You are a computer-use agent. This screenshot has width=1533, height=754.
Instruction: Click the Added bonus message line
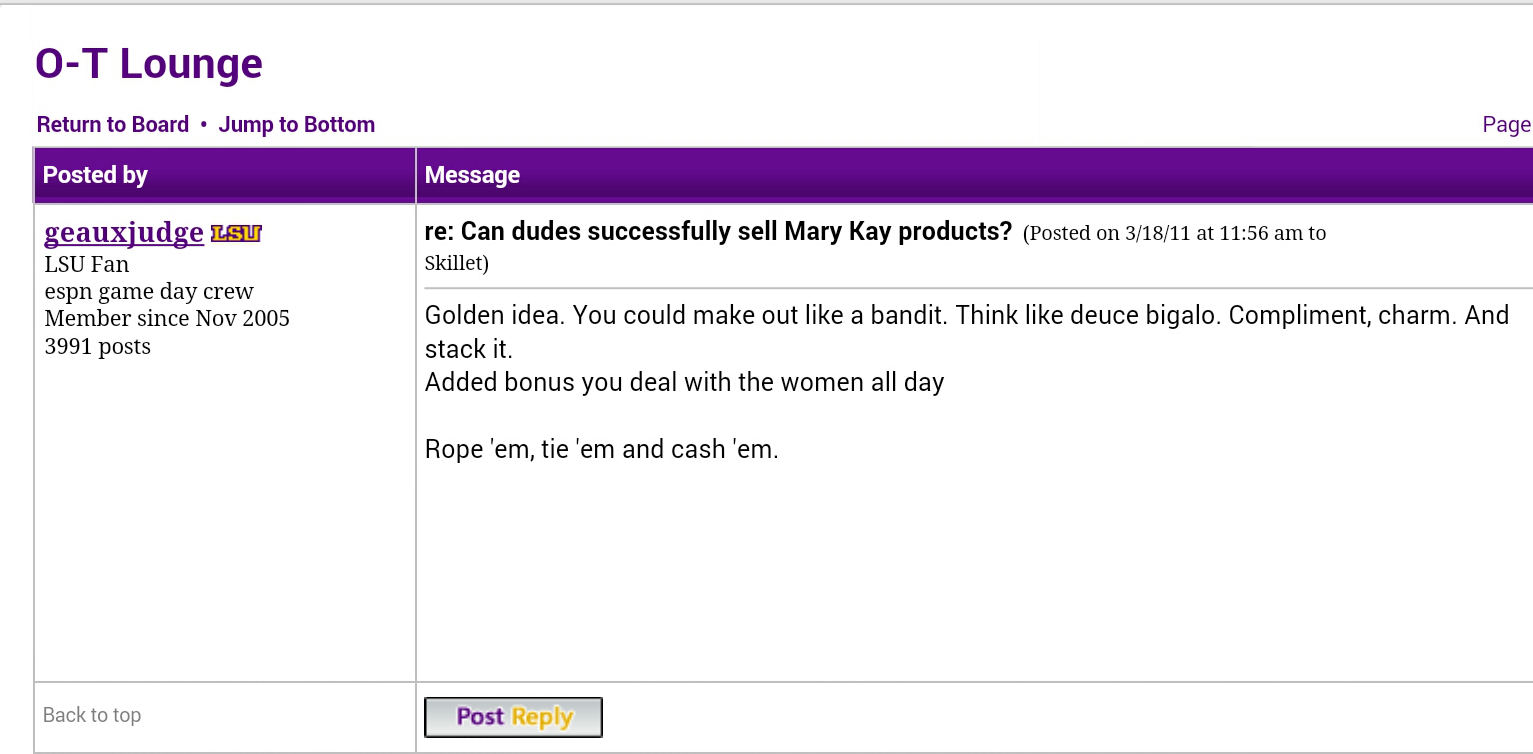685,382
